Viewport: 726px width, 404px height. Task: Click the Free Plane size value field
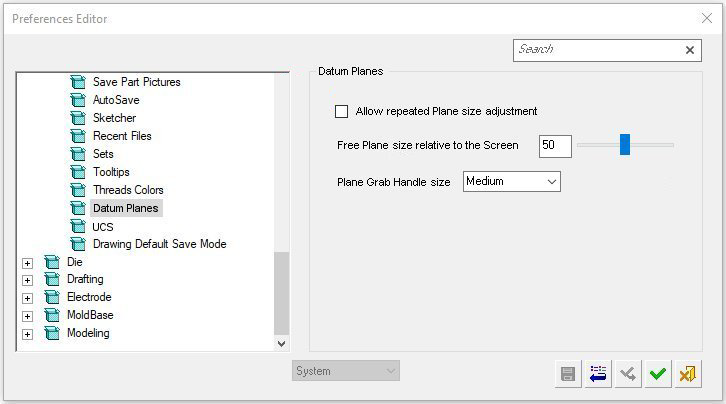[x=554, y=146]
